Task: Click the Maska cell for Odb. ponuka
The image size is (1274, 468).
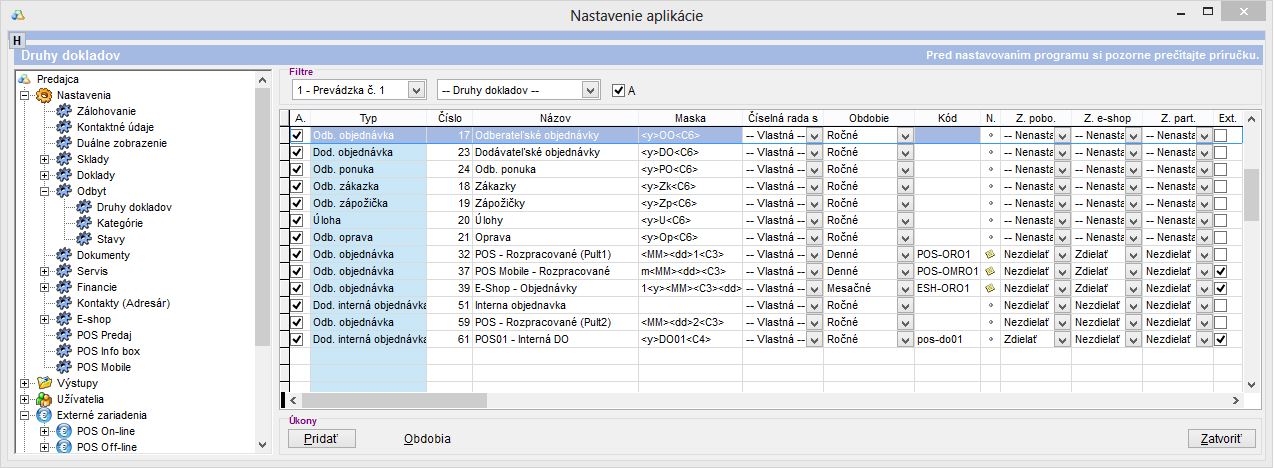Action: pyautogui.click(x=688, y=169)
